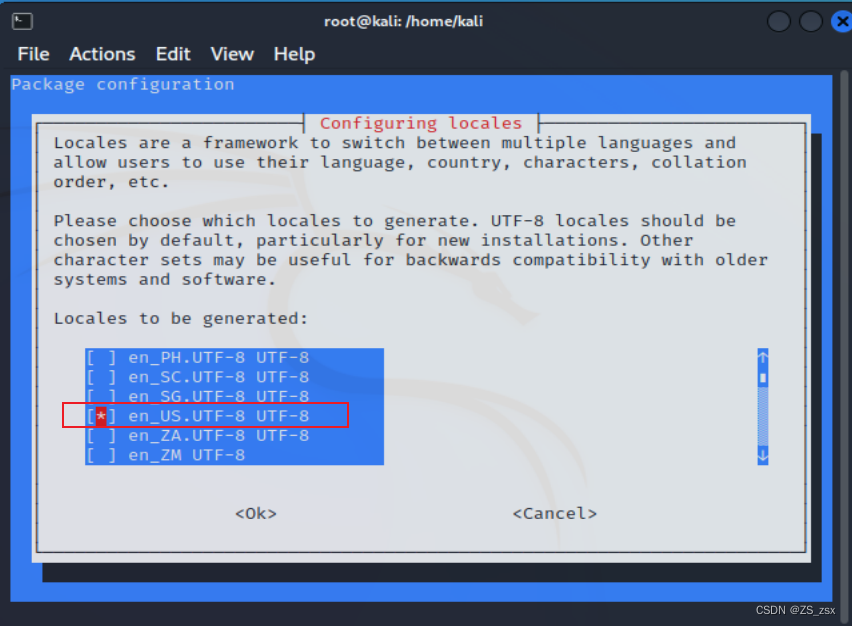Click the locale list scrollbar thumb
The width and height of the screenshot is (852, 626).
[x=763, y=378]
